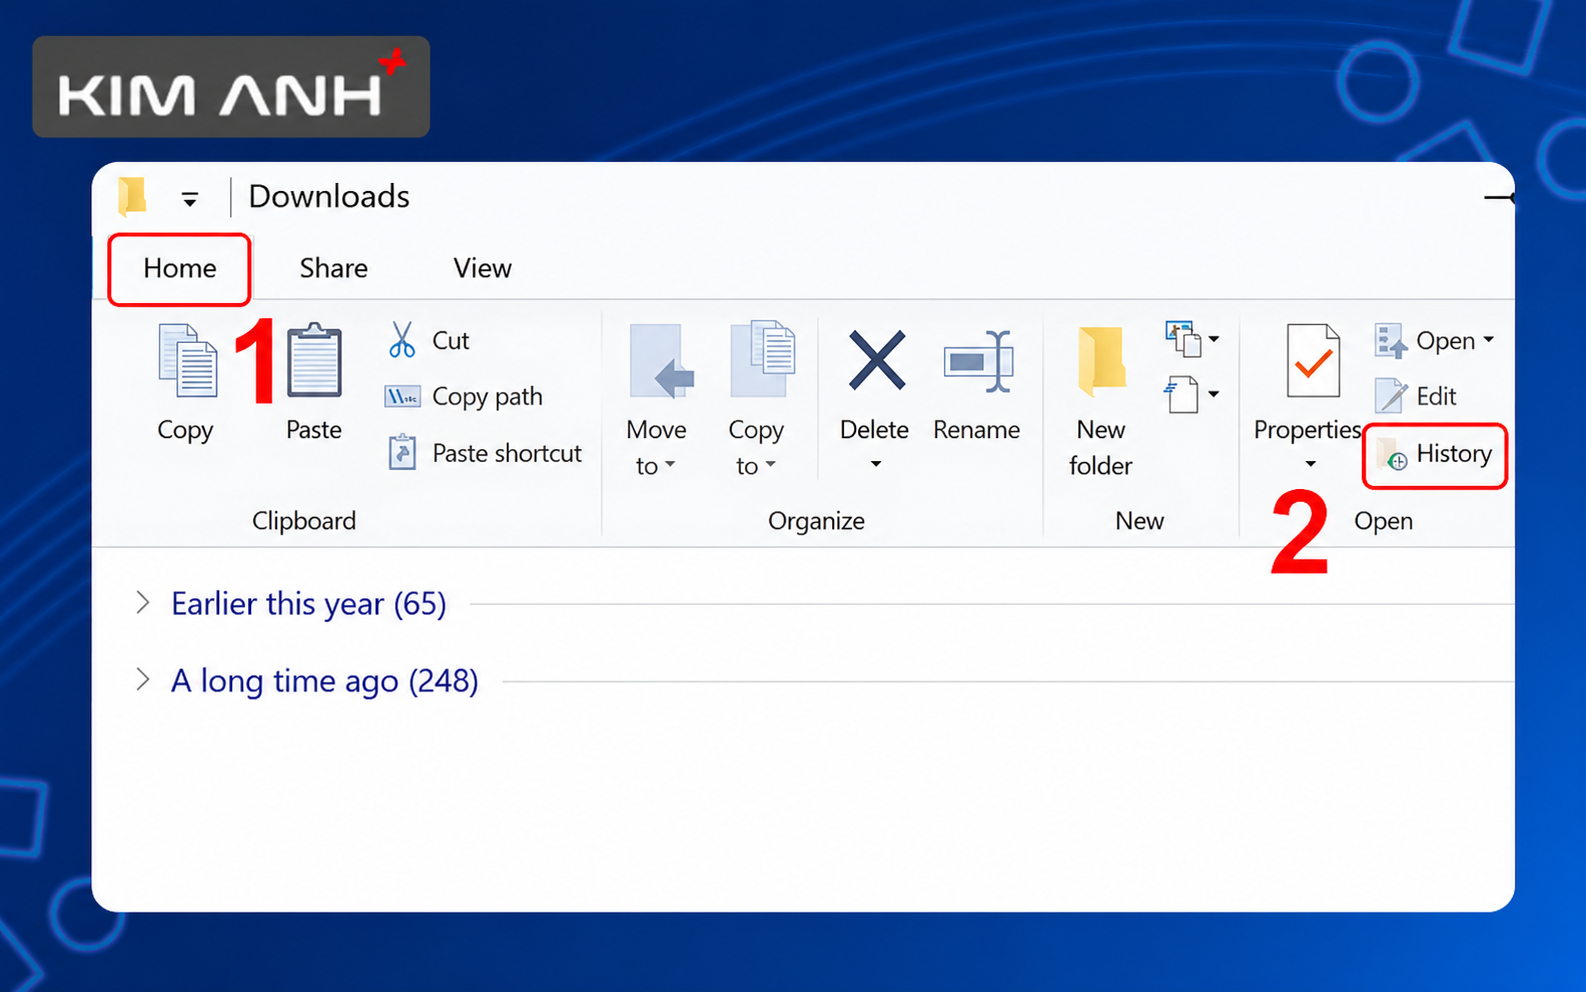Click the Rename icon
Image resolution: width=1586 pixels, height=992 pixels.
pyautogui.click(x=979, y=361)
